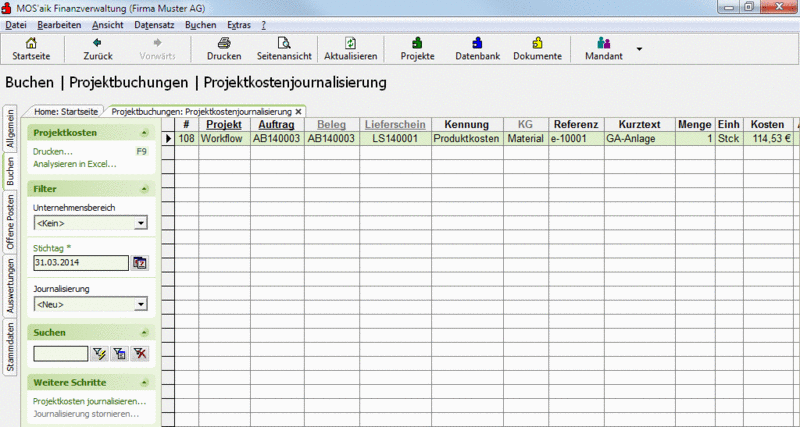This screenshot has height=427, width=800.
Task: Collapse the Projektkosten panel
Action: pos(144,133)
